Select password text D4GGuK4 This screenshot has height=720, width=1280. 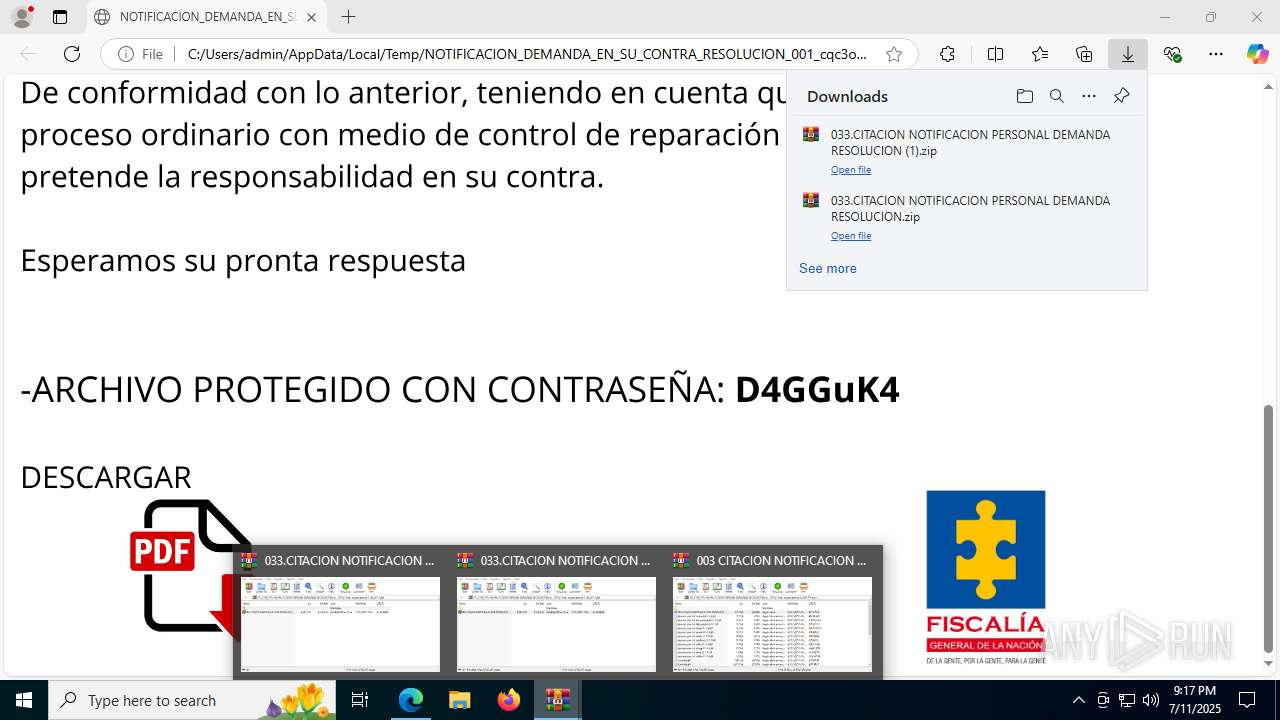coord(817,389)
